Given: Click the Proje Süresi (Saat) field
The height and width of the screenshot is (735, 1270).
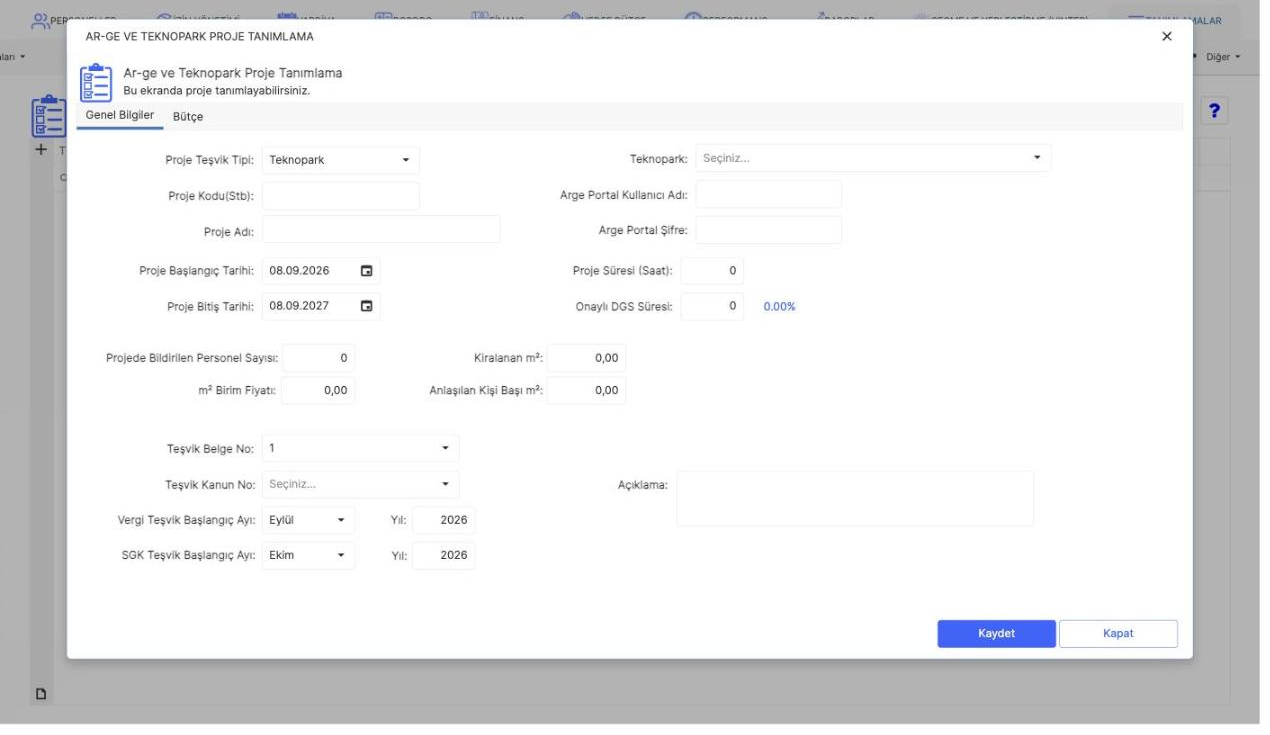Looking at the screenshot, I should coord(712,270).
